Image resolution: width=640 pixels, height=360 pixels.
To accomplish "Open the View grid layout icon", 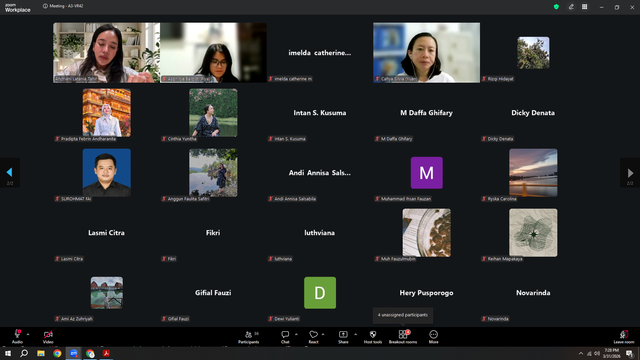I will 584,7.
